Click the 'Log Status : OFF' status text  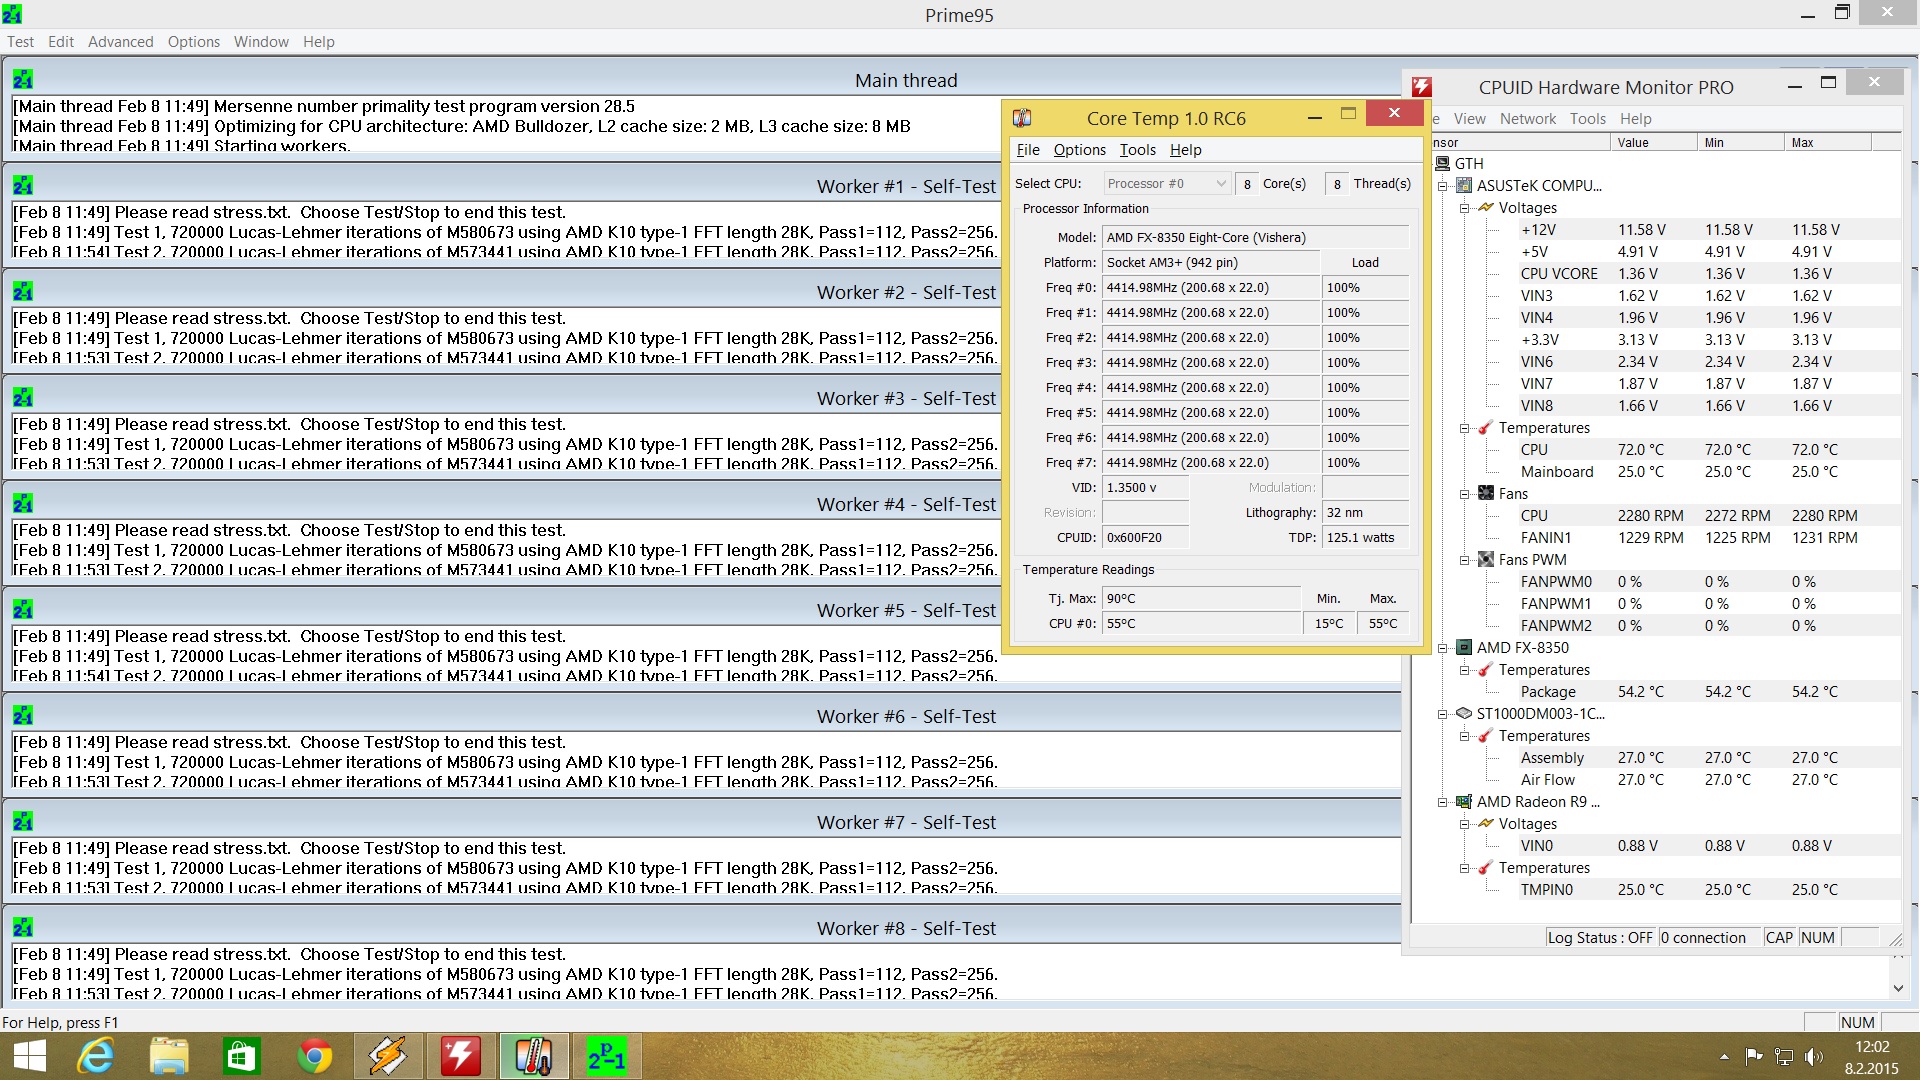[x=1600, y=937]
